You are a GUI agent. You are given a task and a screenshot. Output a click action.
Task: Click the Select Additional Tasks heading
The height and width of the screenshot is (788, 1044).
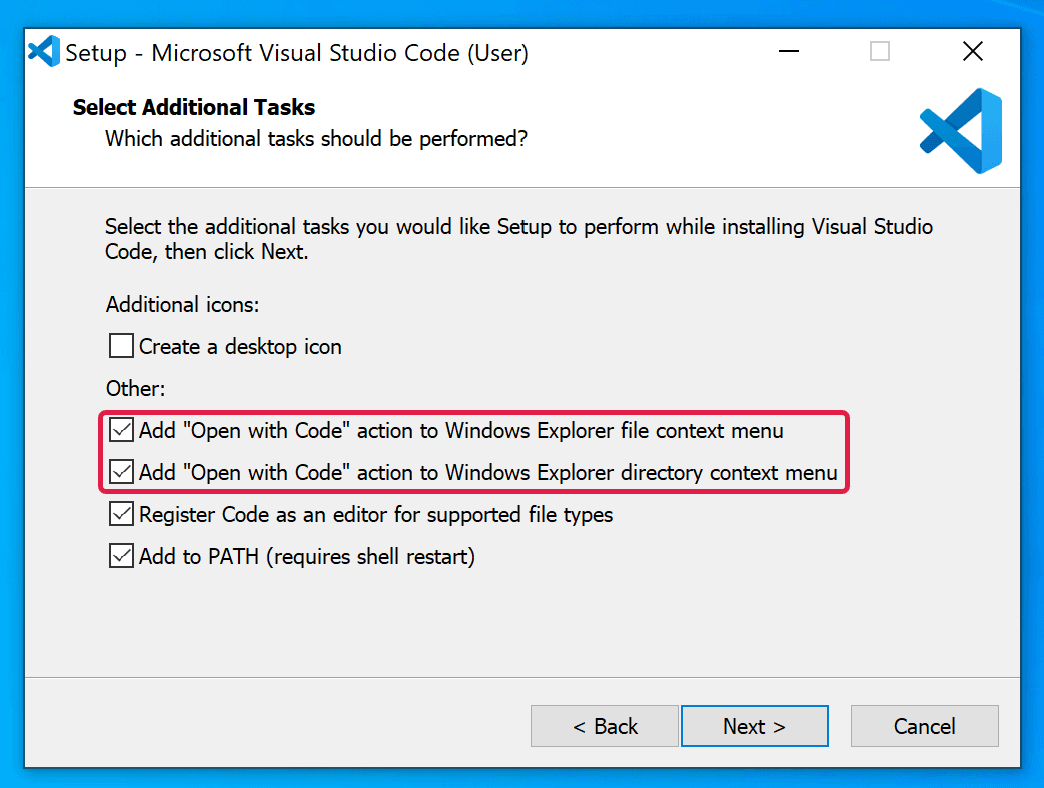click(194, 107)
